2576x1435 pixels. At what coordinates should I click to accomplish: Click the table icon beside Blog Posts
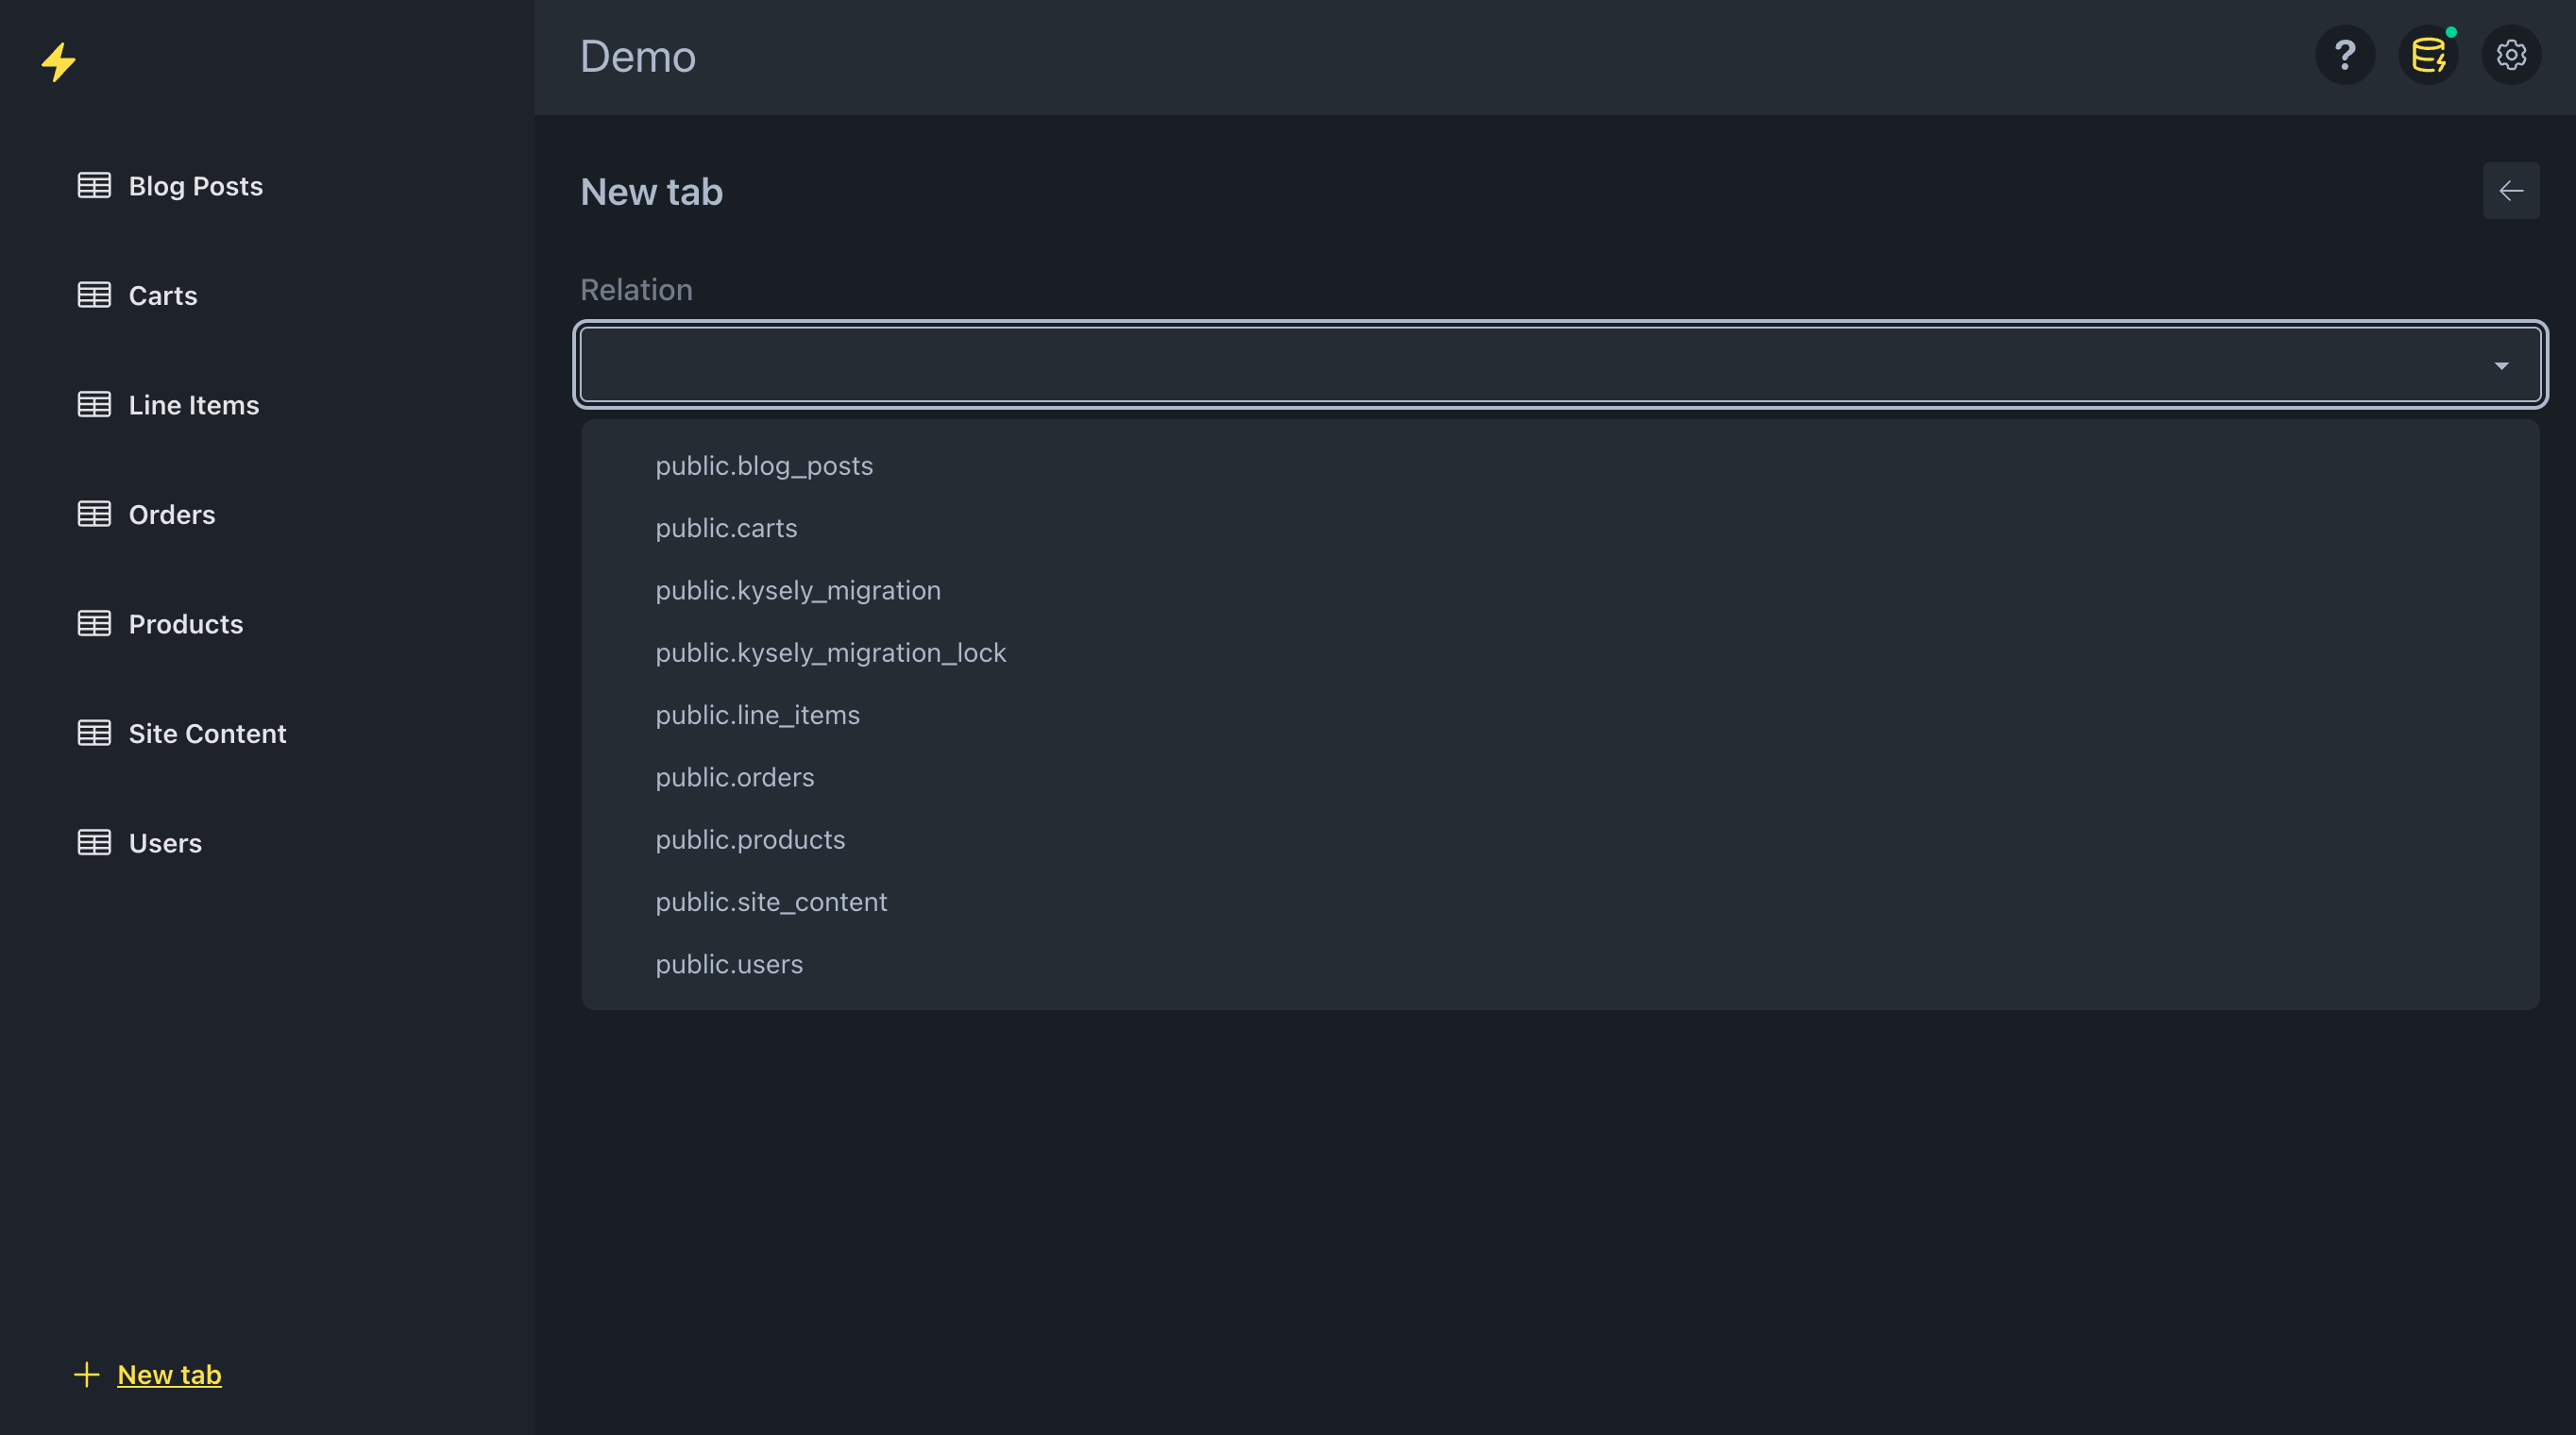pos(94,186)
